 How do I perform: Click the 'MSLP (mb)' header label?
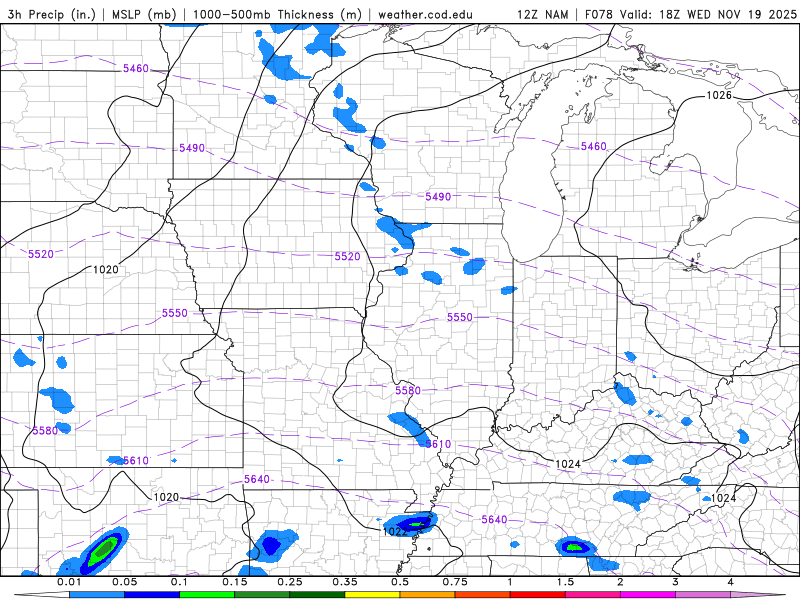tap(144, 14)
